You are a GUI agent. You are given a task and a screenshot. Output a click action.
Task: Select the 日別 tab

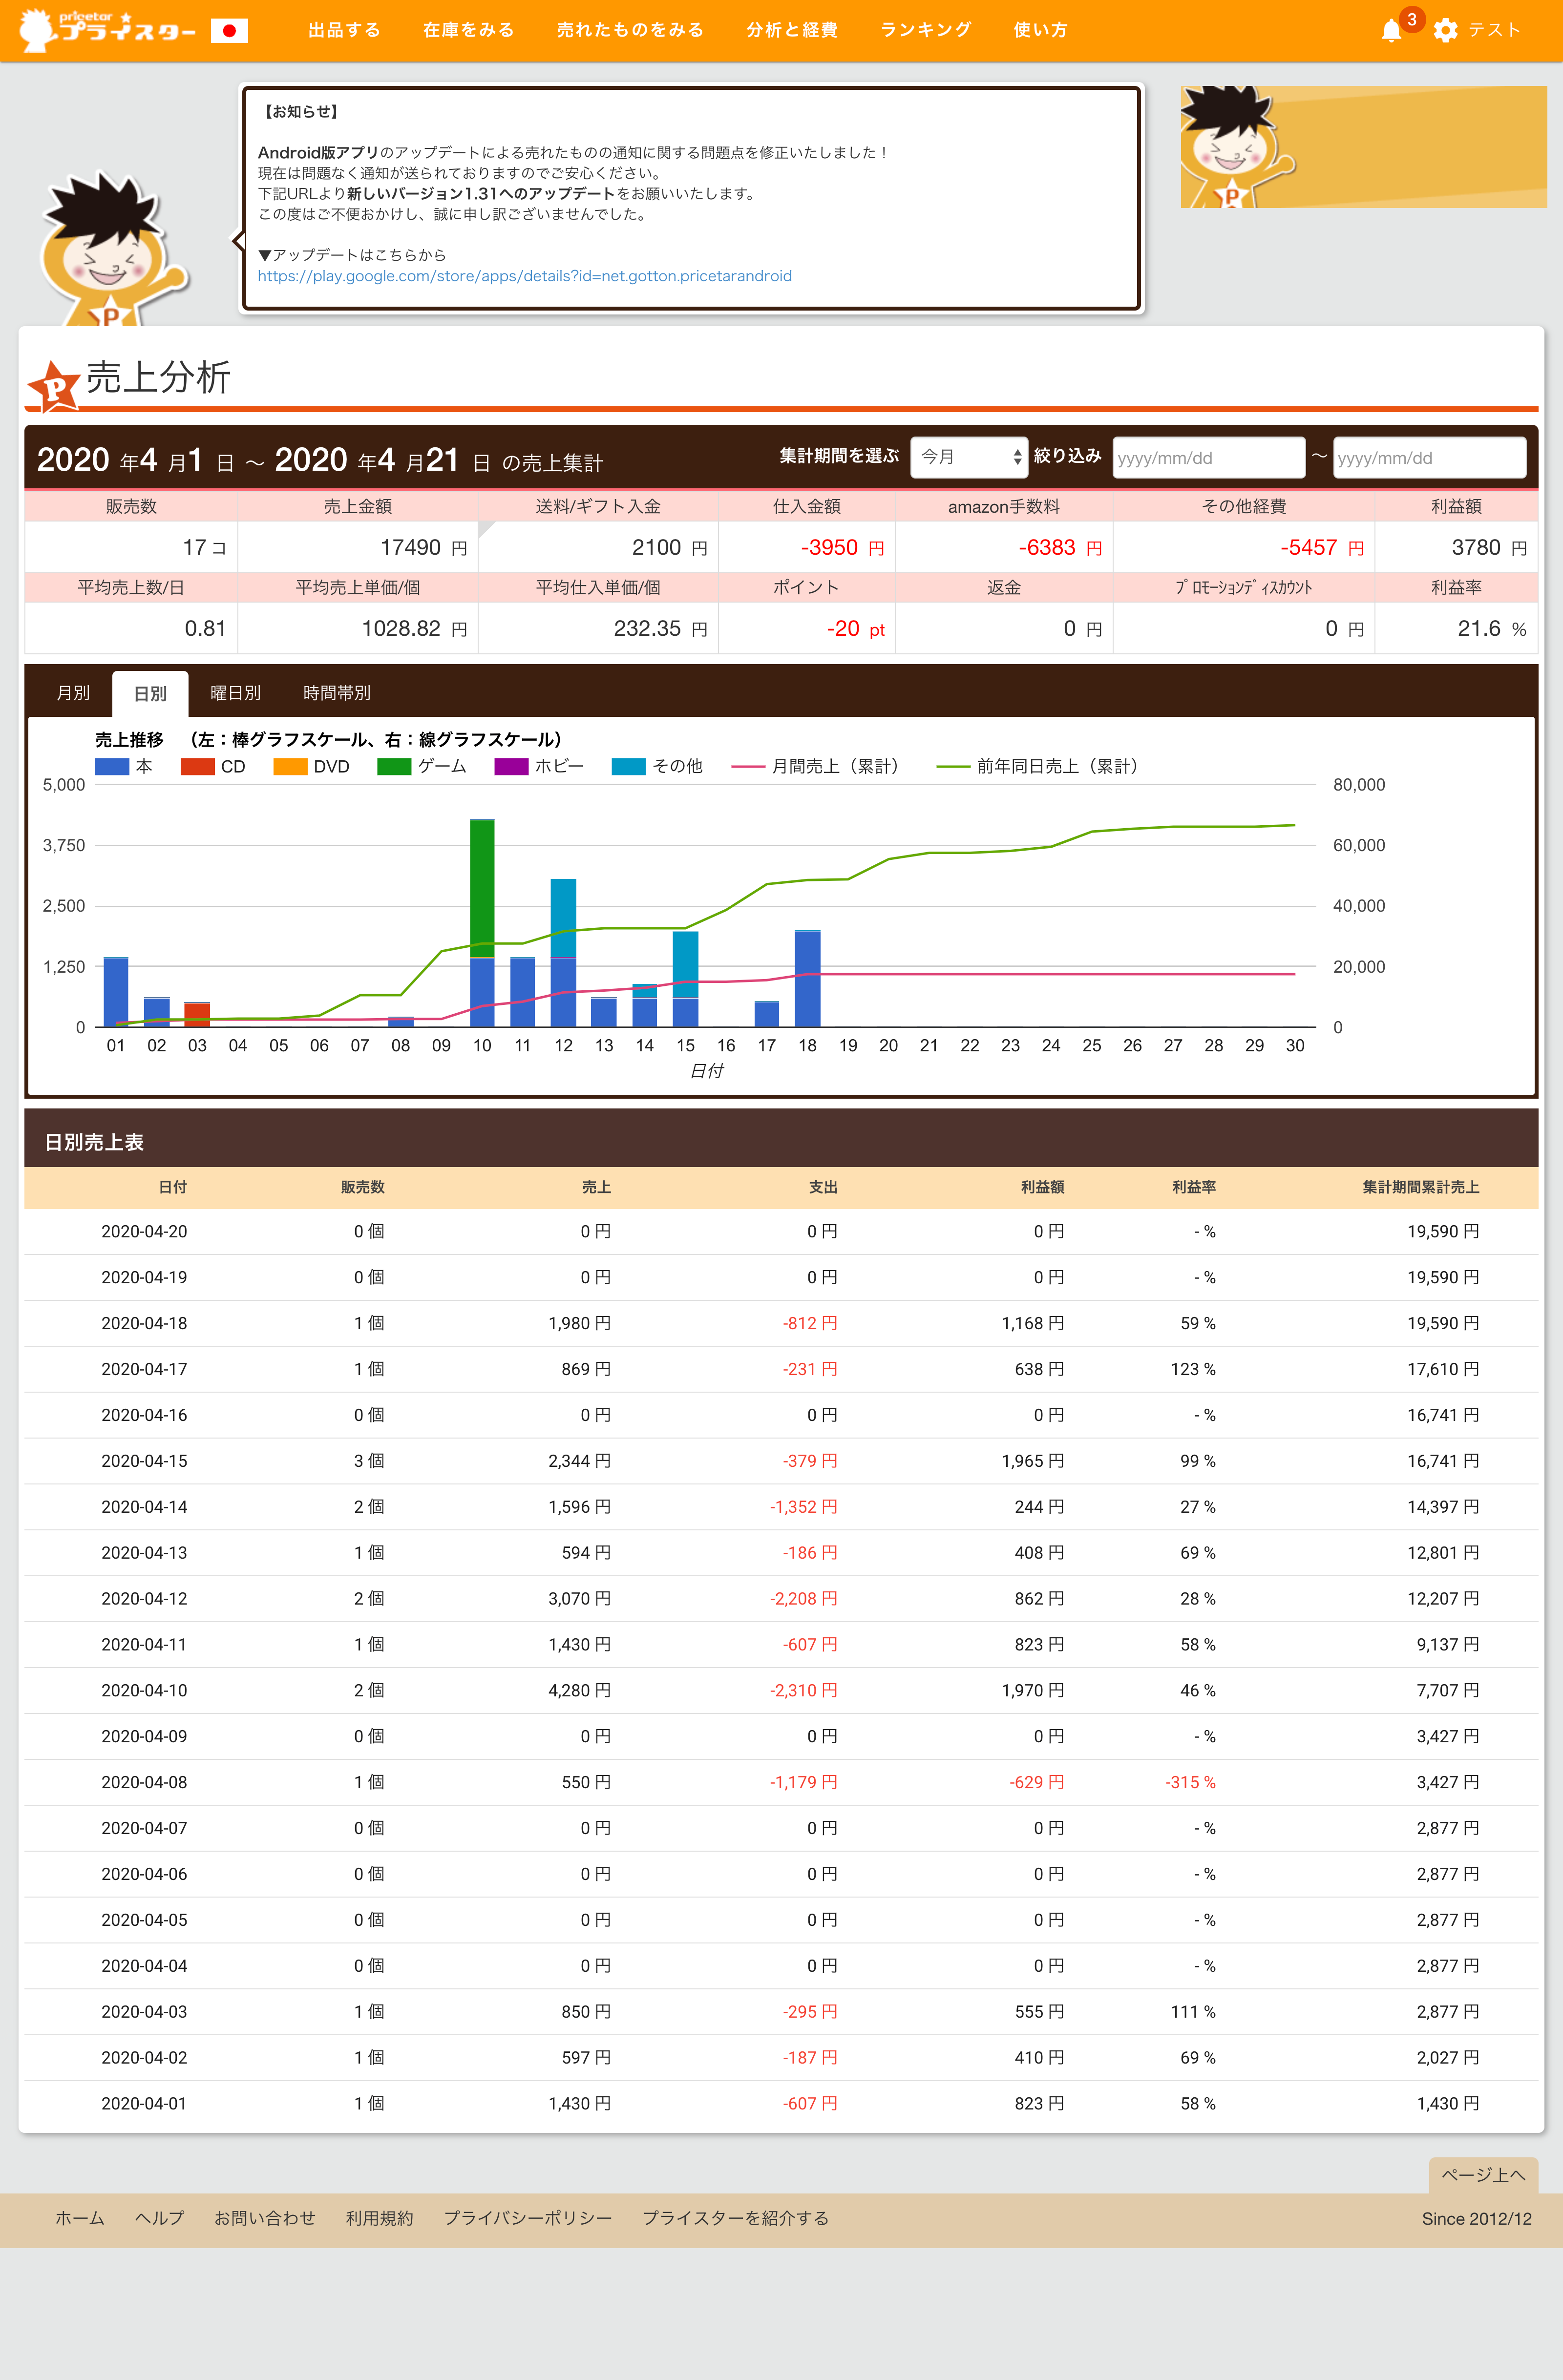150,693
